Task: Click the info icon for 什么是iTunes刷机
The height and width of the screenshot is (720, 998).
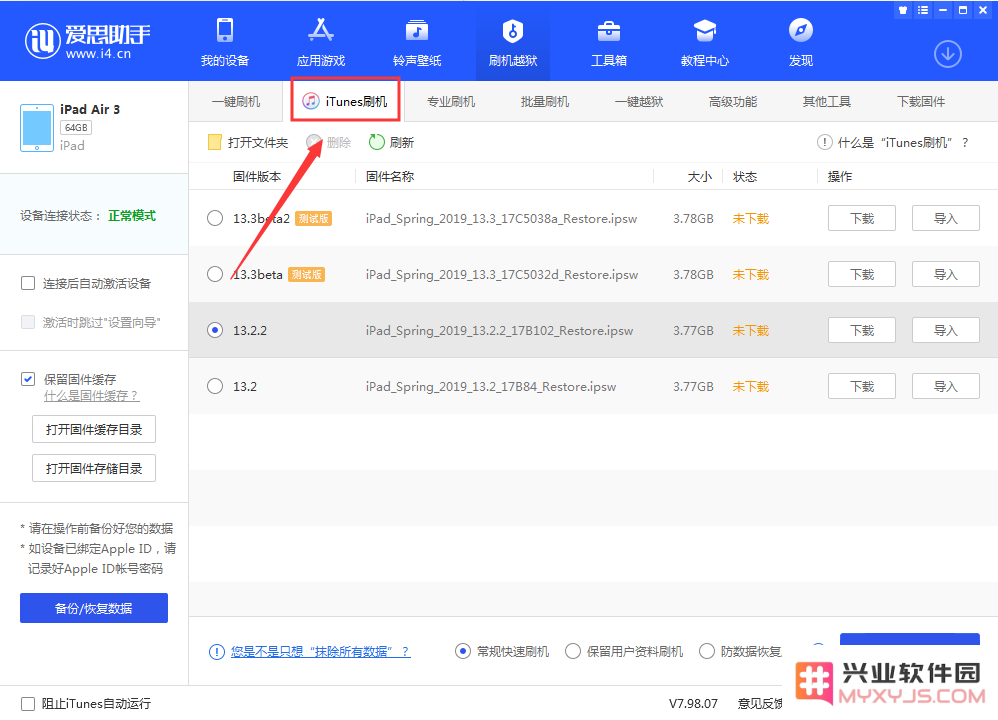Action: (824, 143)
